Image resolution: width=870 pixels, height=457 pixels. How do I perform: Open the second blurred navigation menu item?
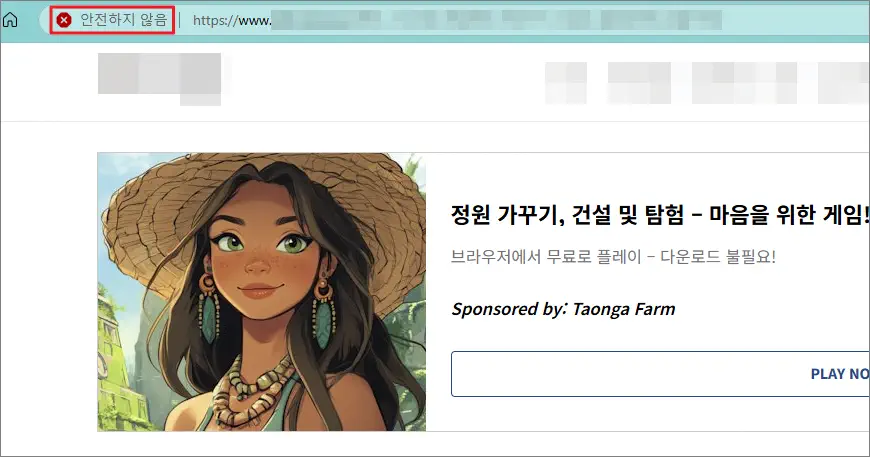pyautogui.click(x=639, y=83)
